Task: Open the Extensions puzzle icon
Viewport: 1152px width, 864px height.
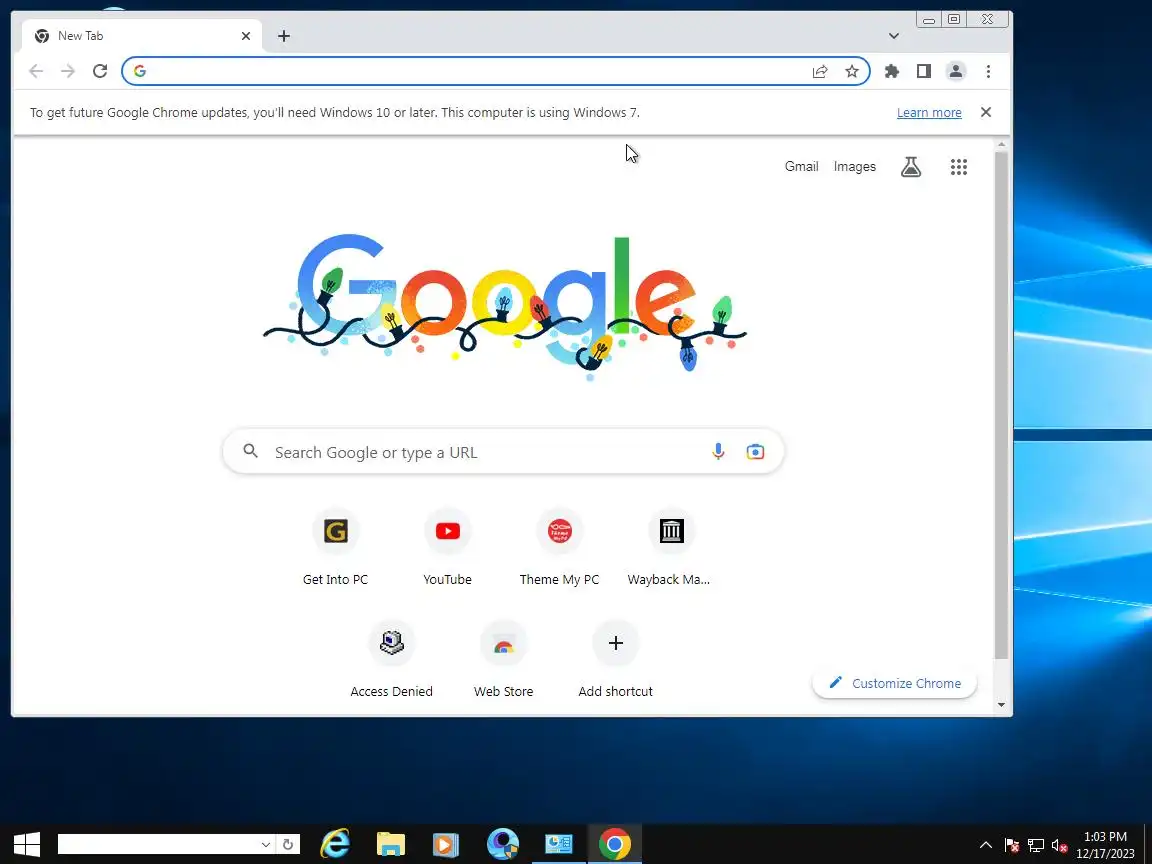Action: (892, 71)
